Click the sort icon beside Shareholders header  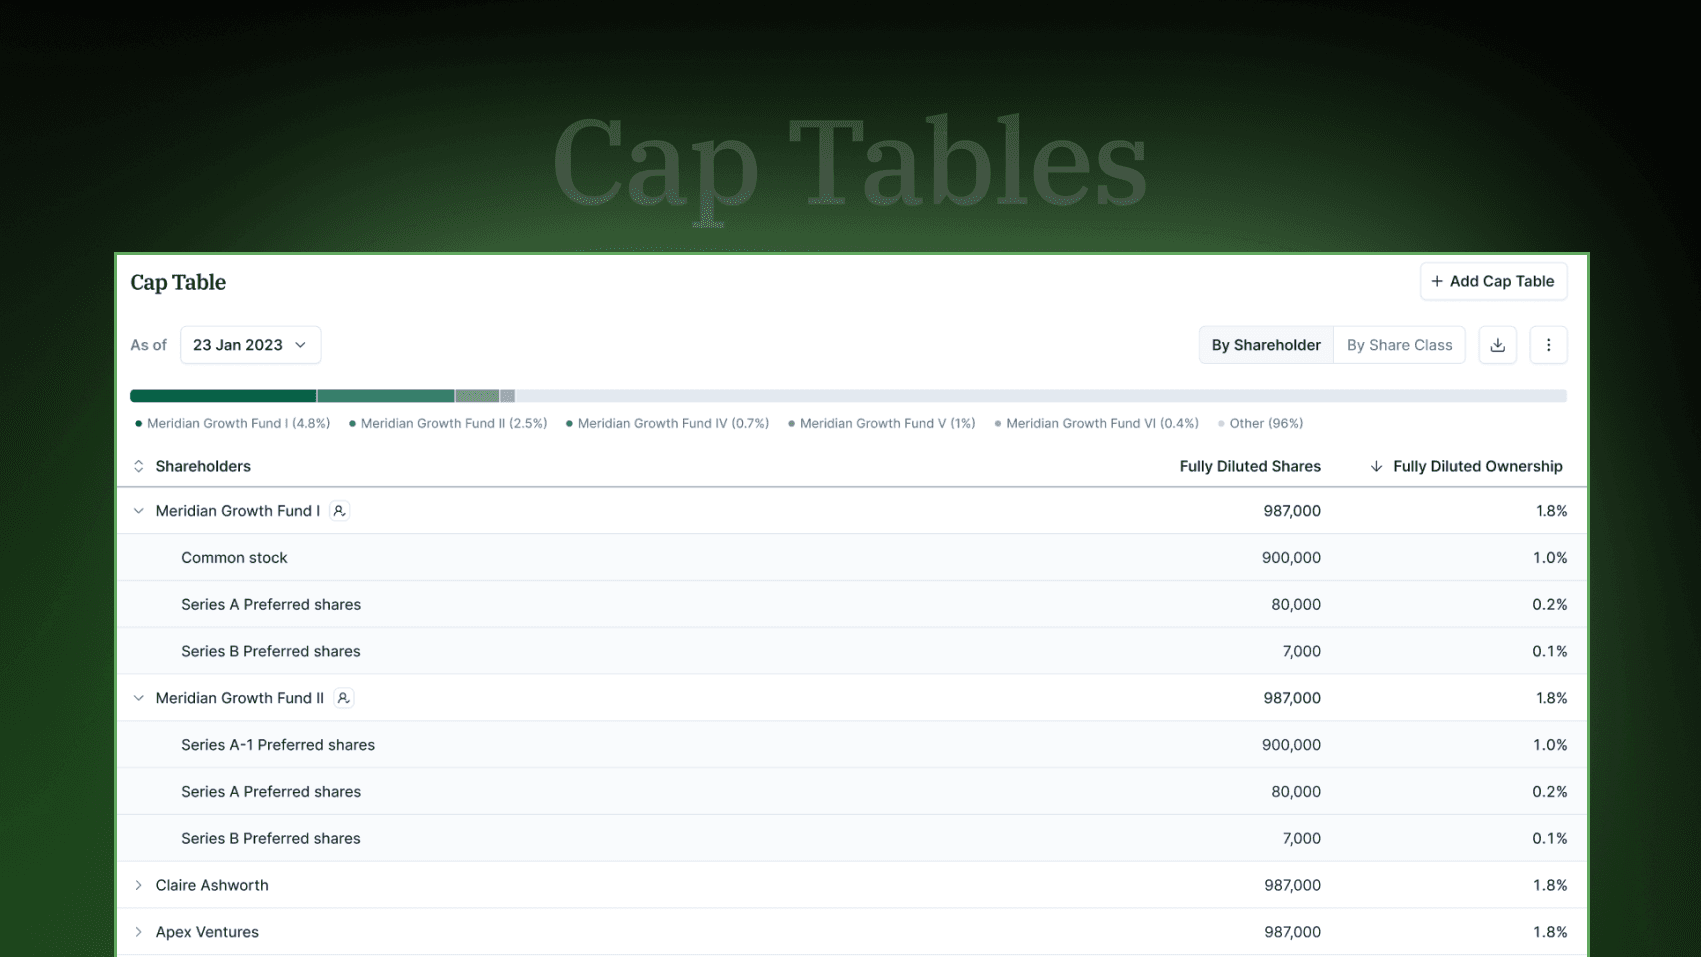(139, 466)
